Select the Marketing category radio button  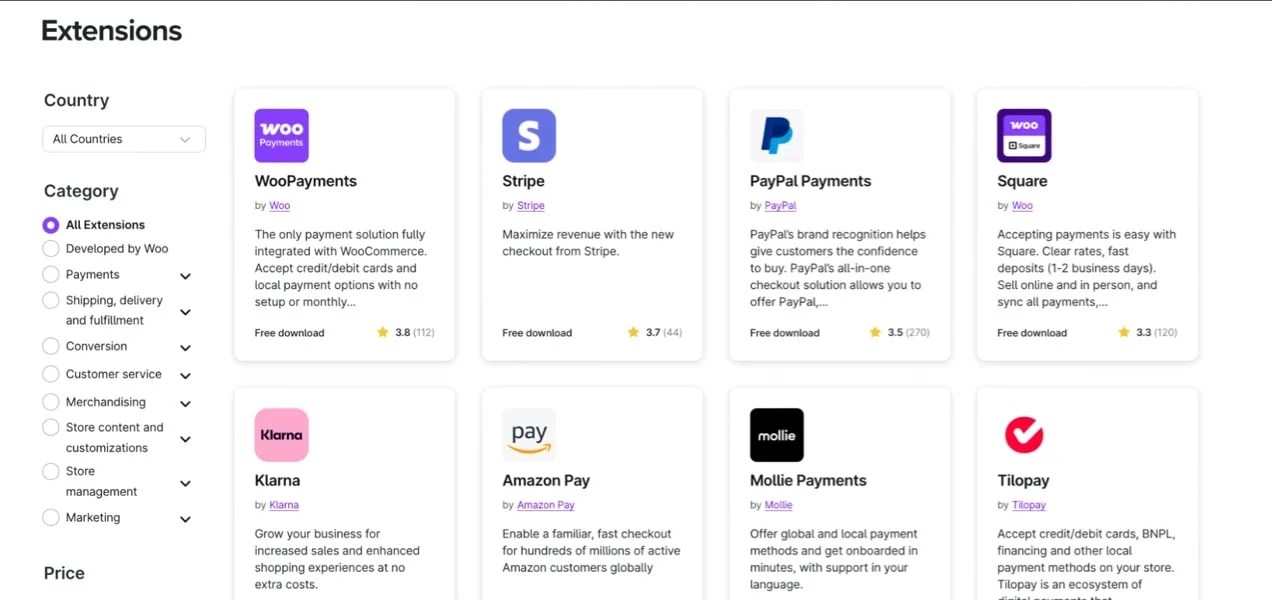pyautogui.click(x=51, y=518)
